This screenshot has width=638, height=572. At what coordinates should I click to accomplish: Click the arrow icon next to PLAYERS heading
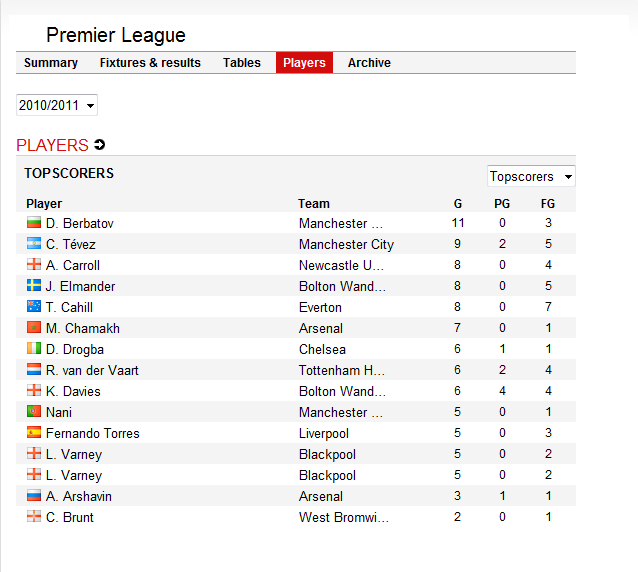[99, 144]
